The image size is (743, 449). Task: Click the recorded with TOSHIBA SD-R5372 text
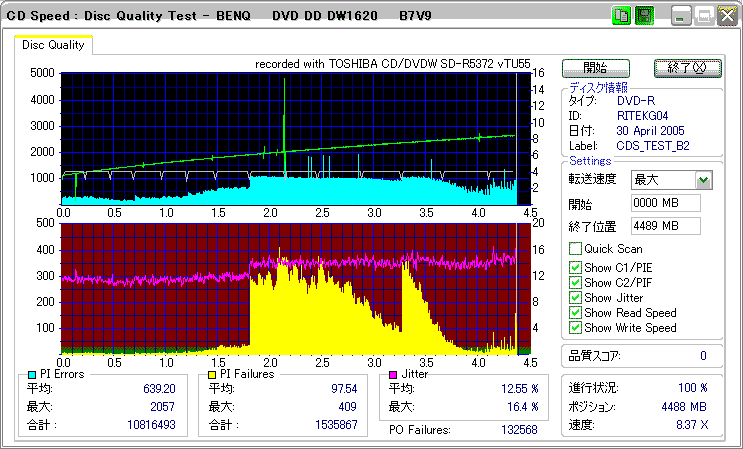pos(392,64)
